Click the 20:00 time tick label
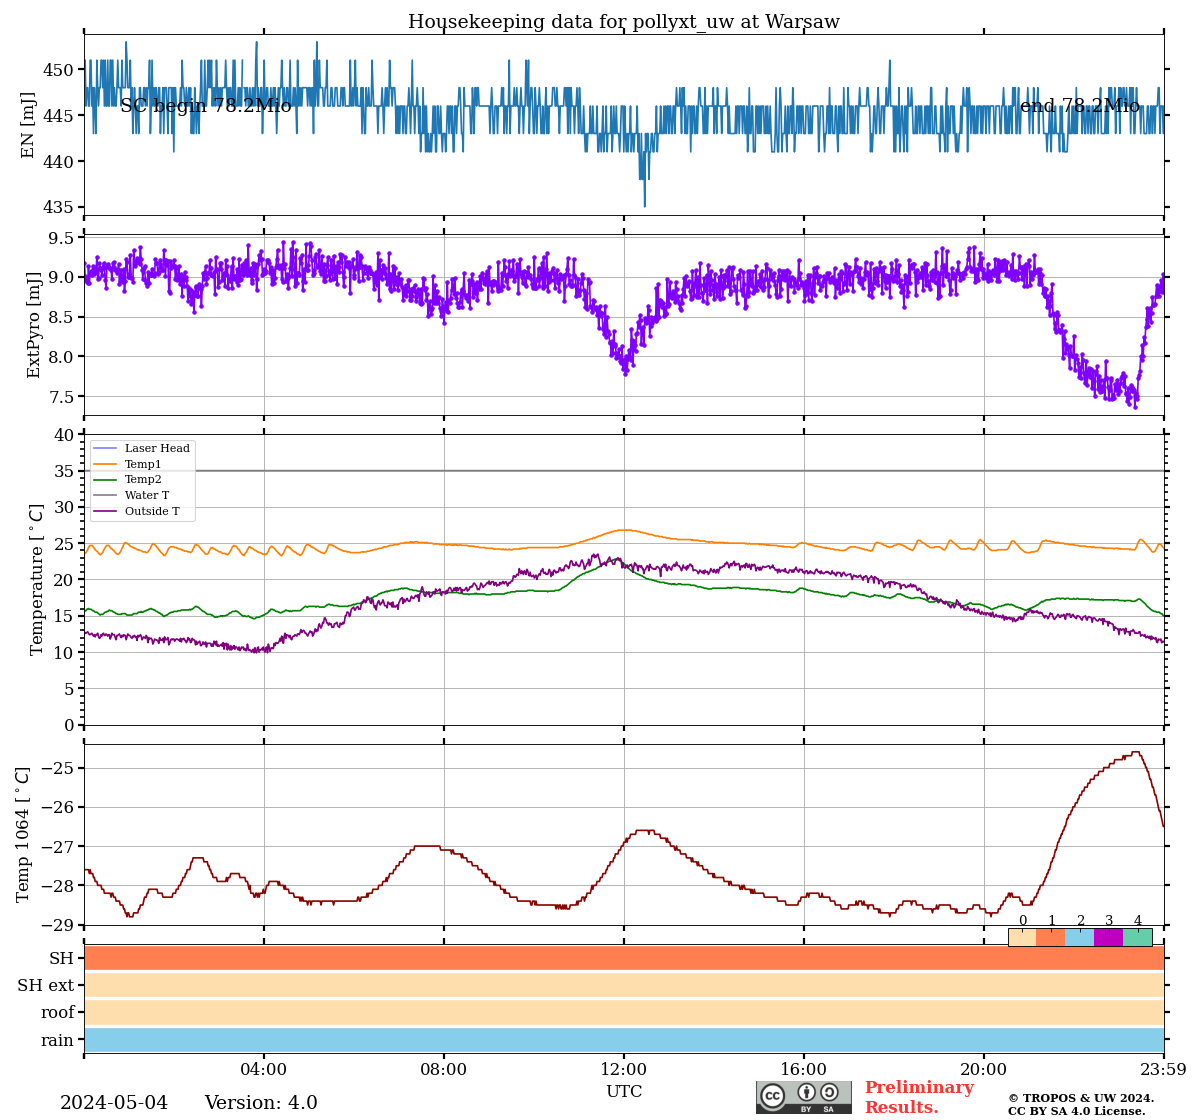The width and height of the screenshot is (1200, 1120). (x=984, y=1070)
